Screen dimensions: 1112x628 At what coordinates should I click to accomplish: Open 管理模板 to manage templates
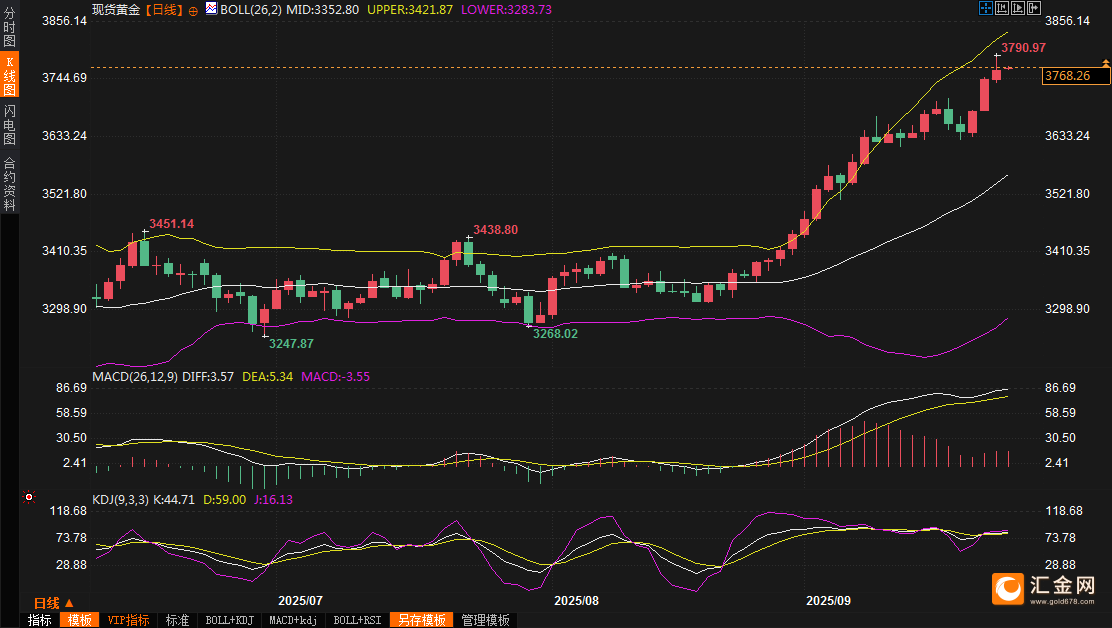coord(485,620)
